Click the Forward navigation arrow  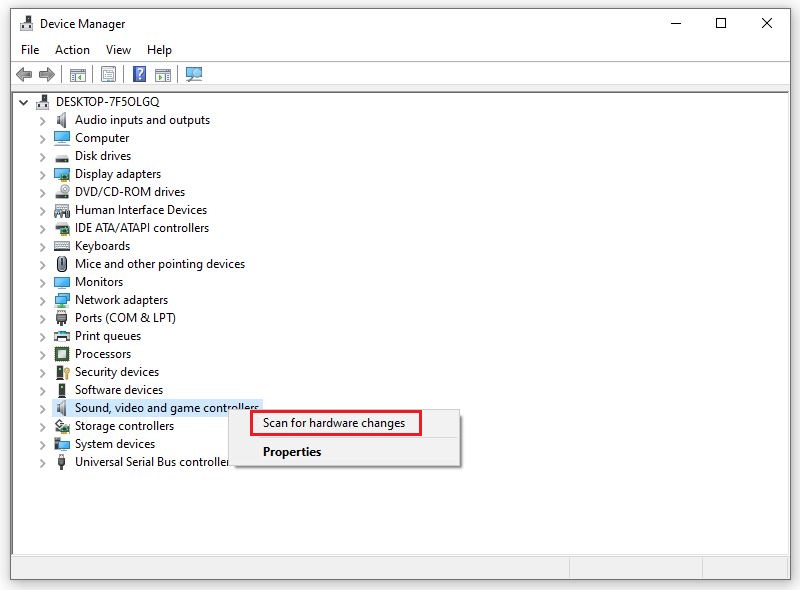pos(47,74)
